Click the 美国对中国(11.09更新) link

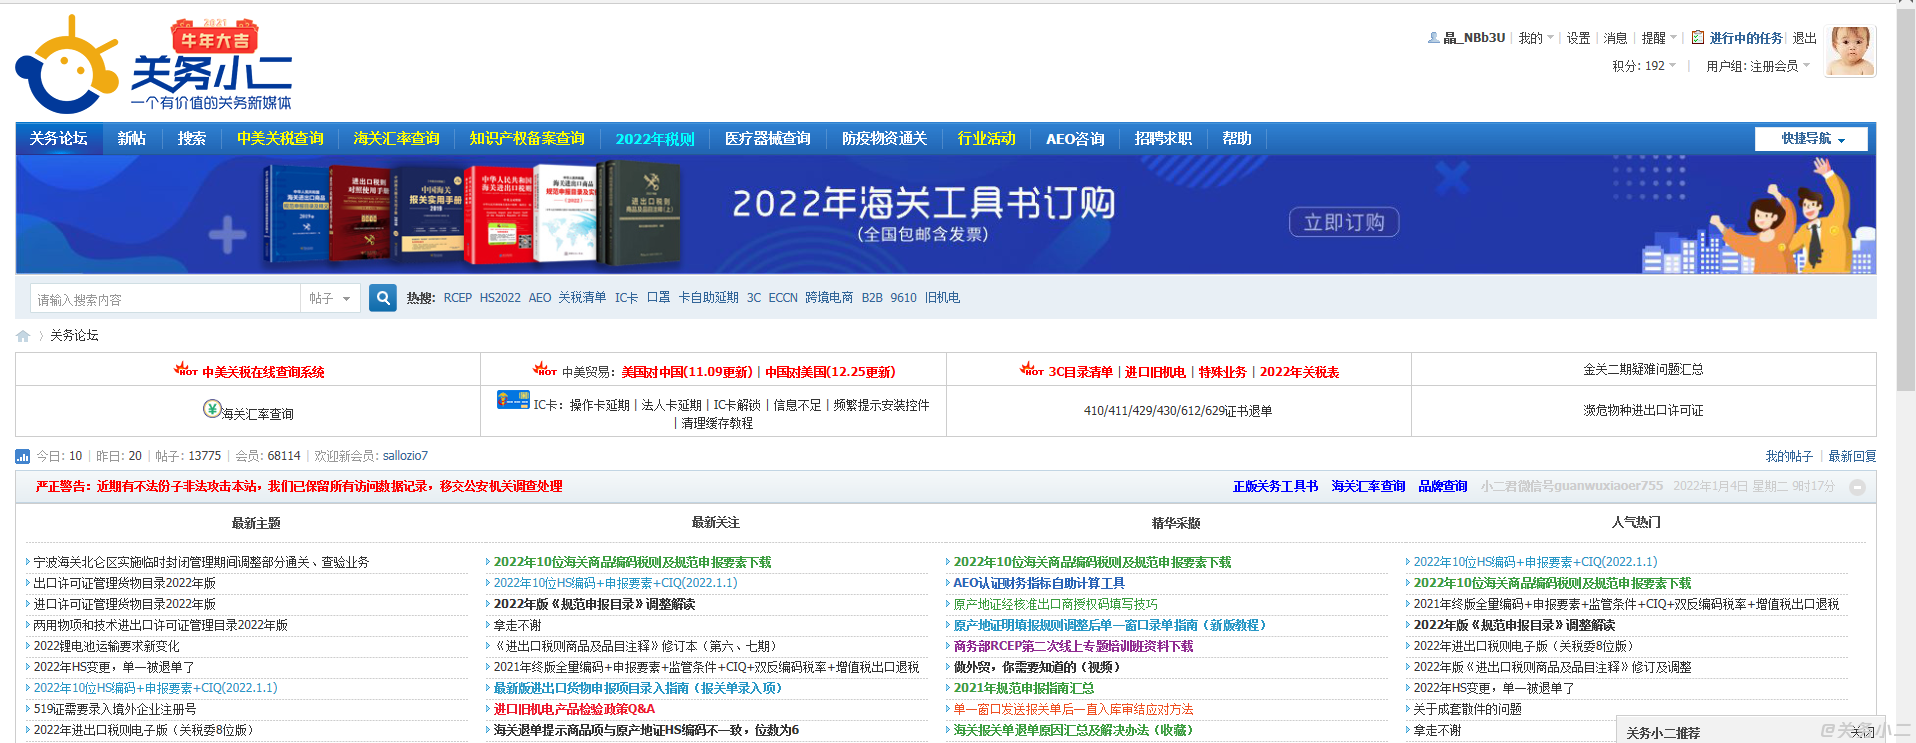[687, 372]
